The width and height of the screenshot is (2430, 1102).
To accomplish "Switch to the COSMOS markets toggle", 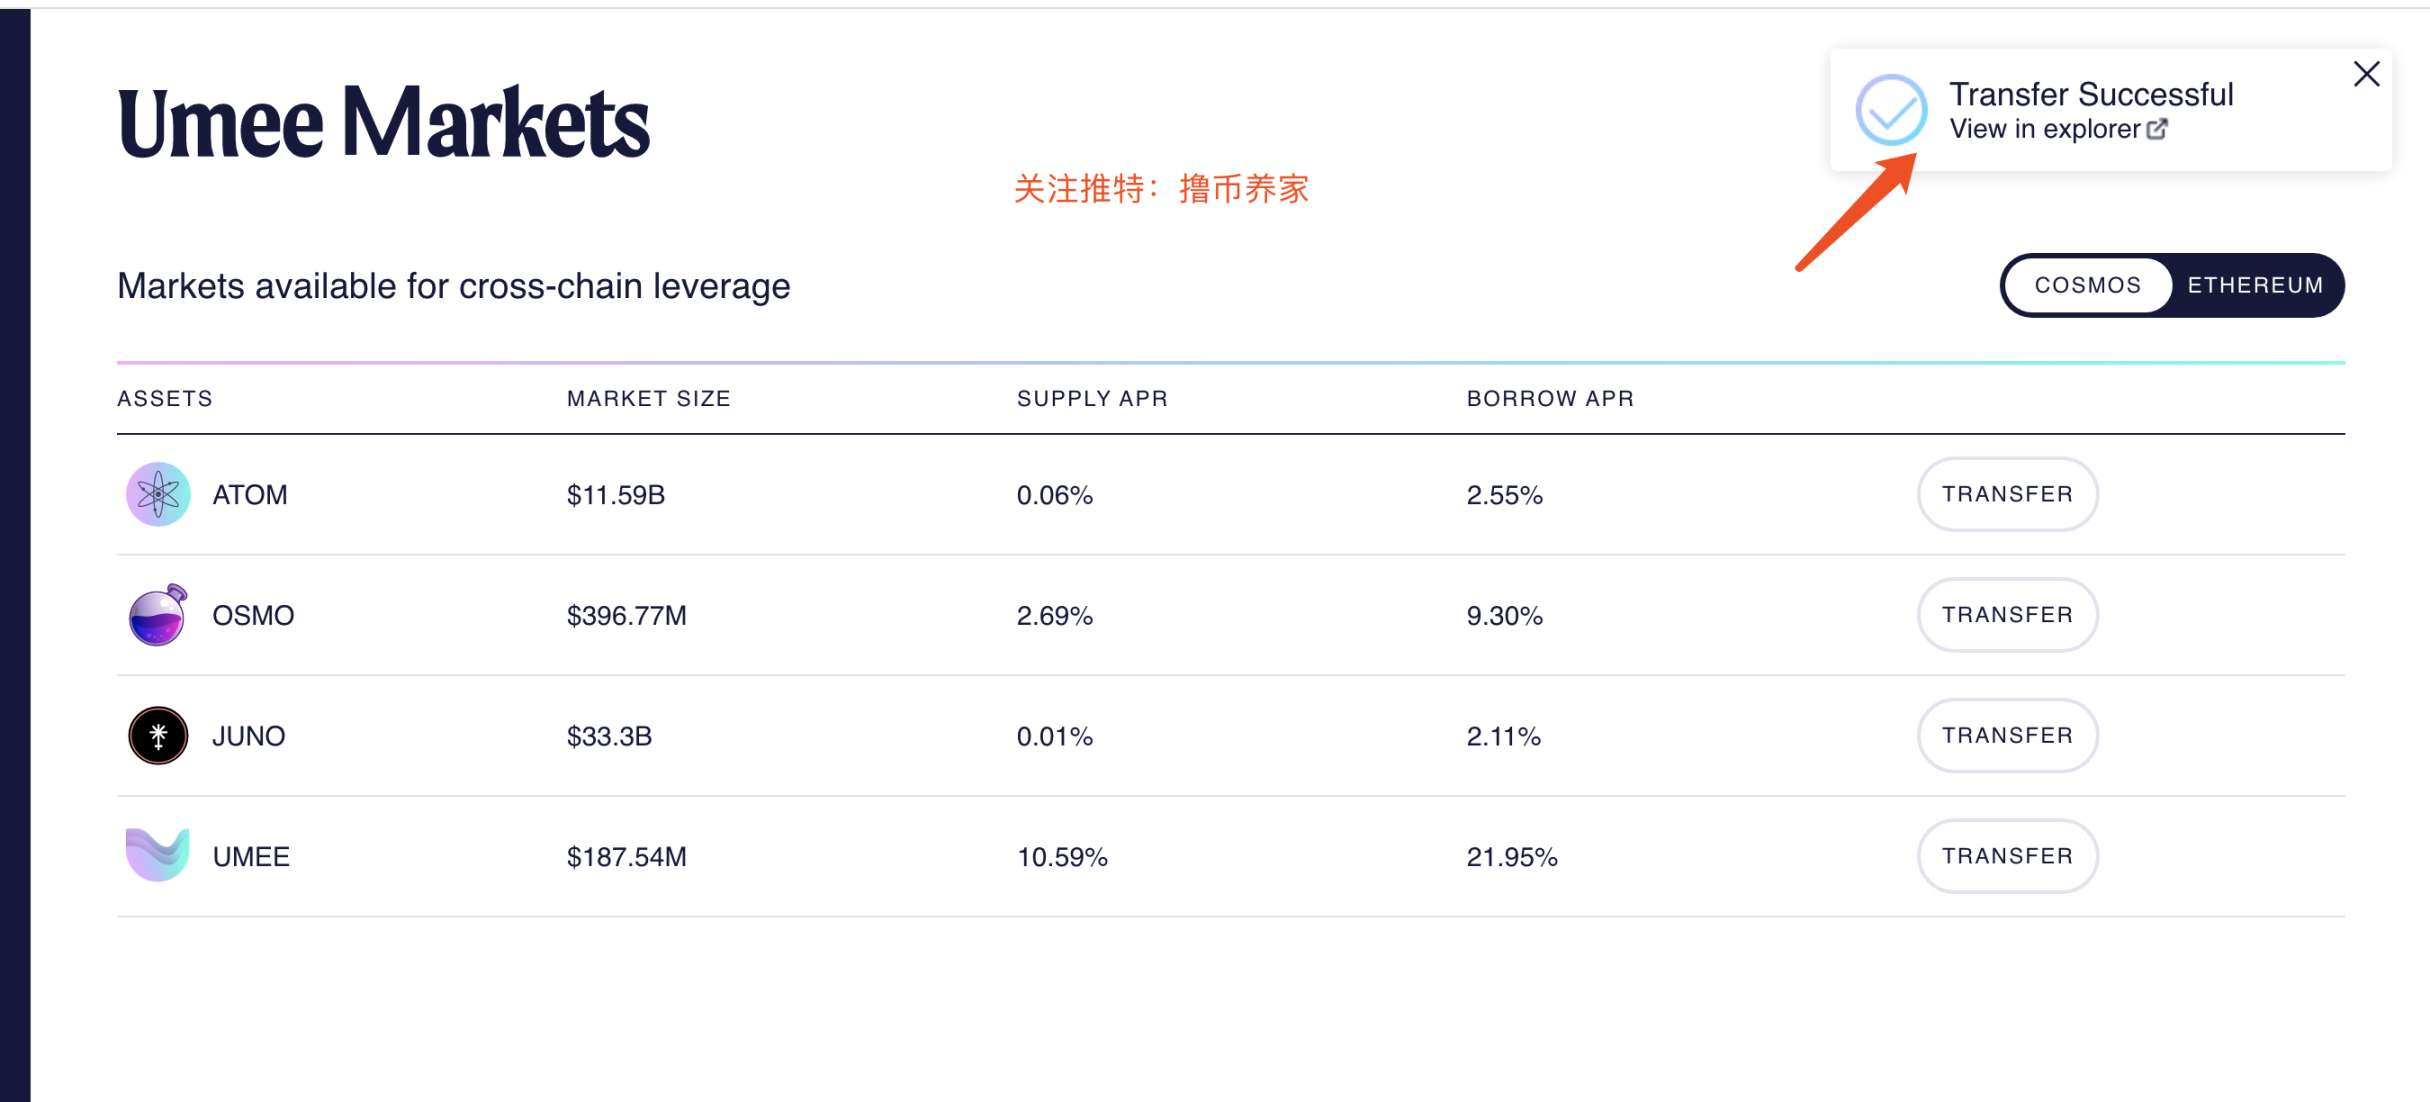I will pyautogui.click(x=2088, y=285).
